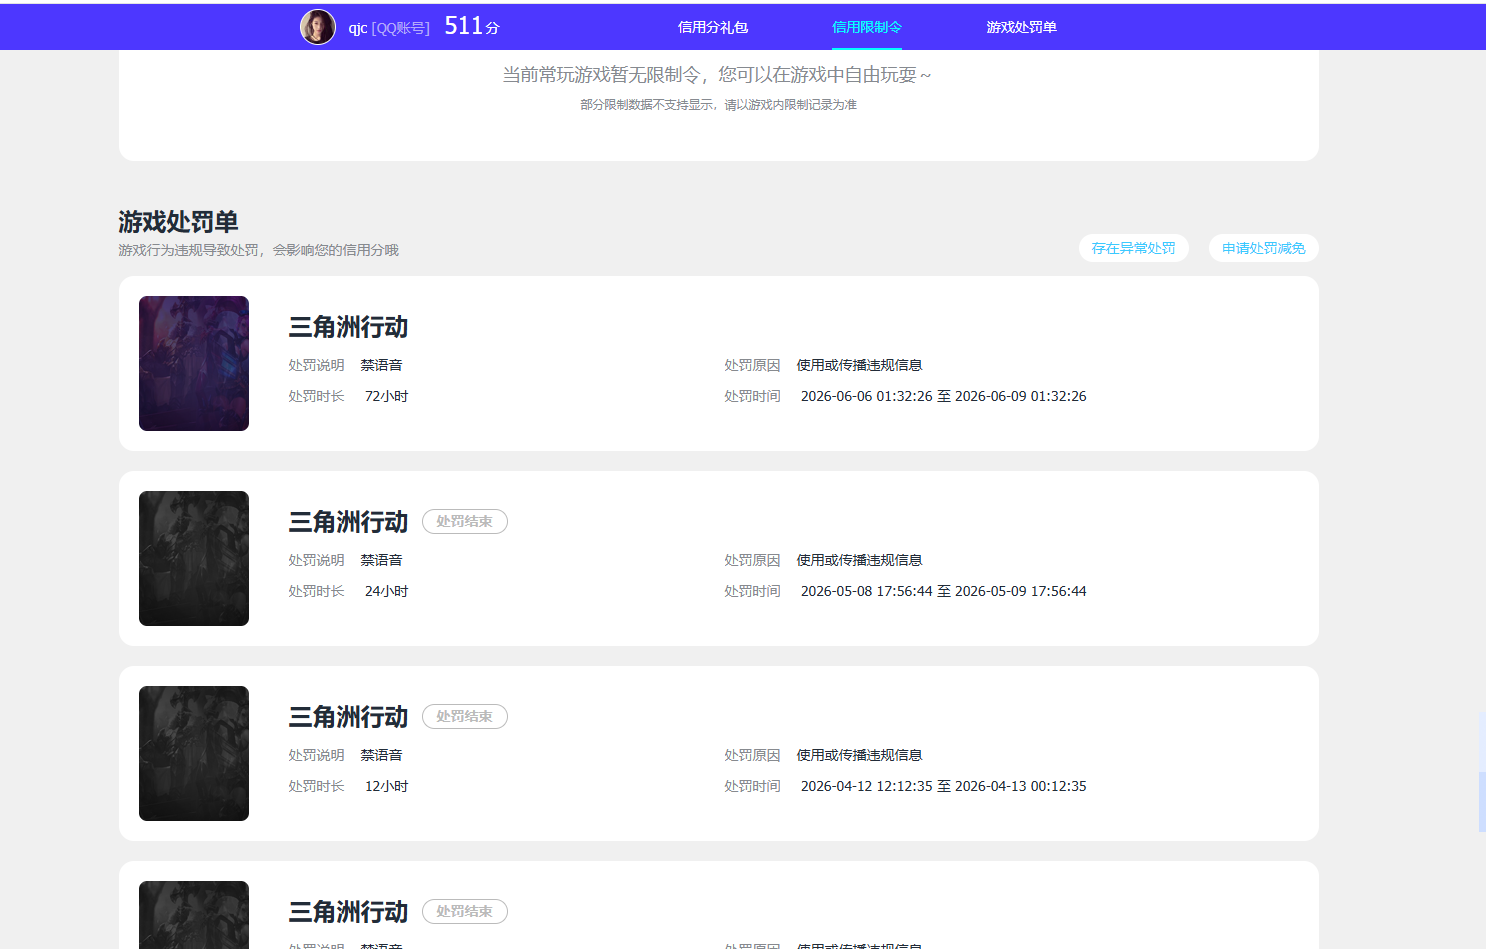Click 三角洲行动 title of the 24小时 card
Viewport: 1486px width, 949px height.
[x=348, y=522]
